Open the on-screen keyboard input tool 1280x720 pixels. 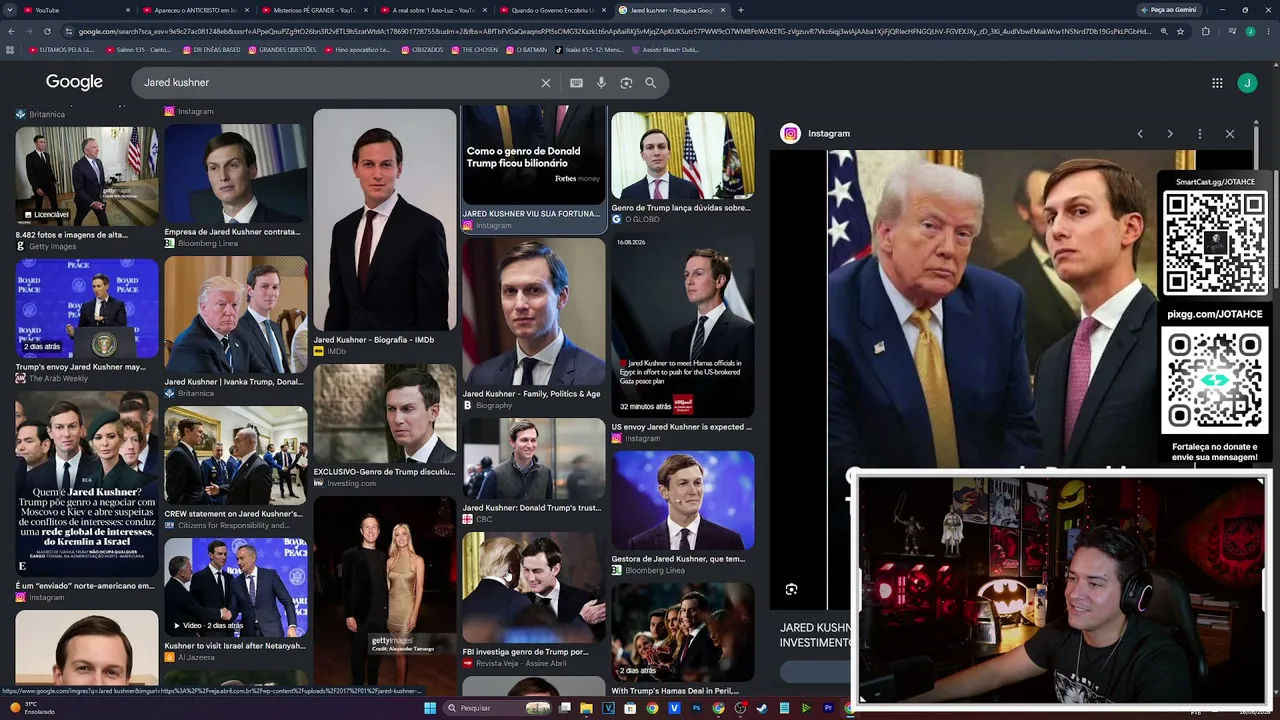click(x=576, y=83)
